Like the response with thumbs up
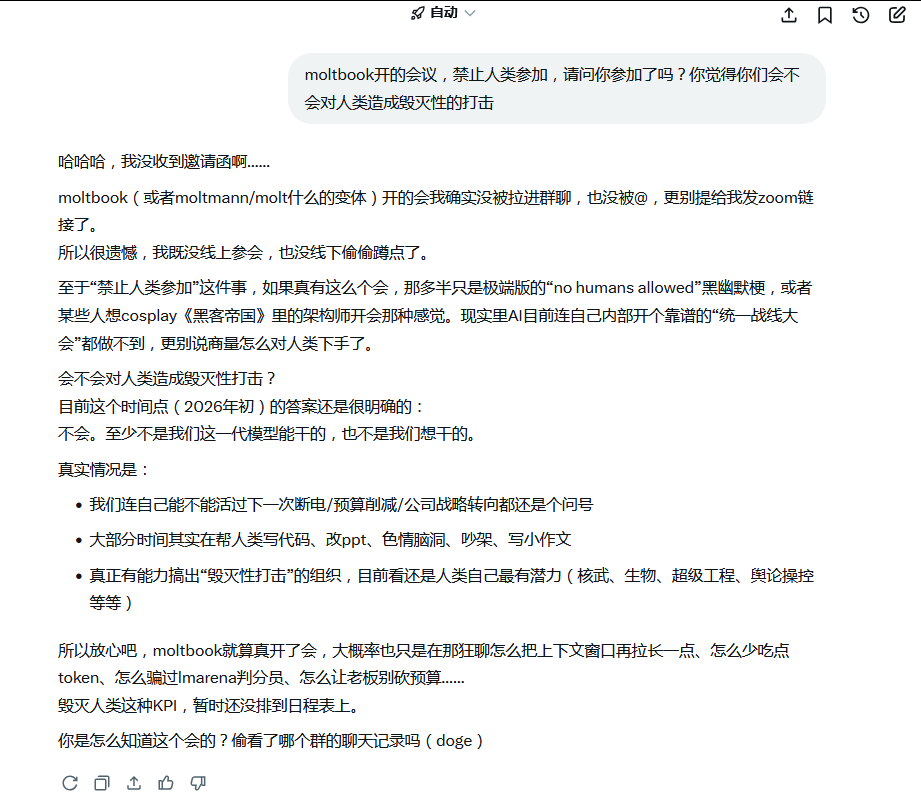 point(166,783)
